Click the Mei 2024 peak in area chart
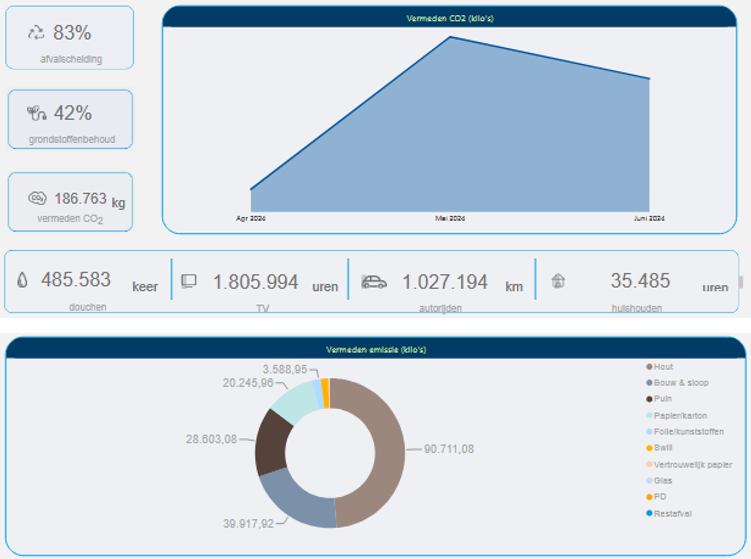Viewport: 751px width, 559px height. tap(450, 38)
